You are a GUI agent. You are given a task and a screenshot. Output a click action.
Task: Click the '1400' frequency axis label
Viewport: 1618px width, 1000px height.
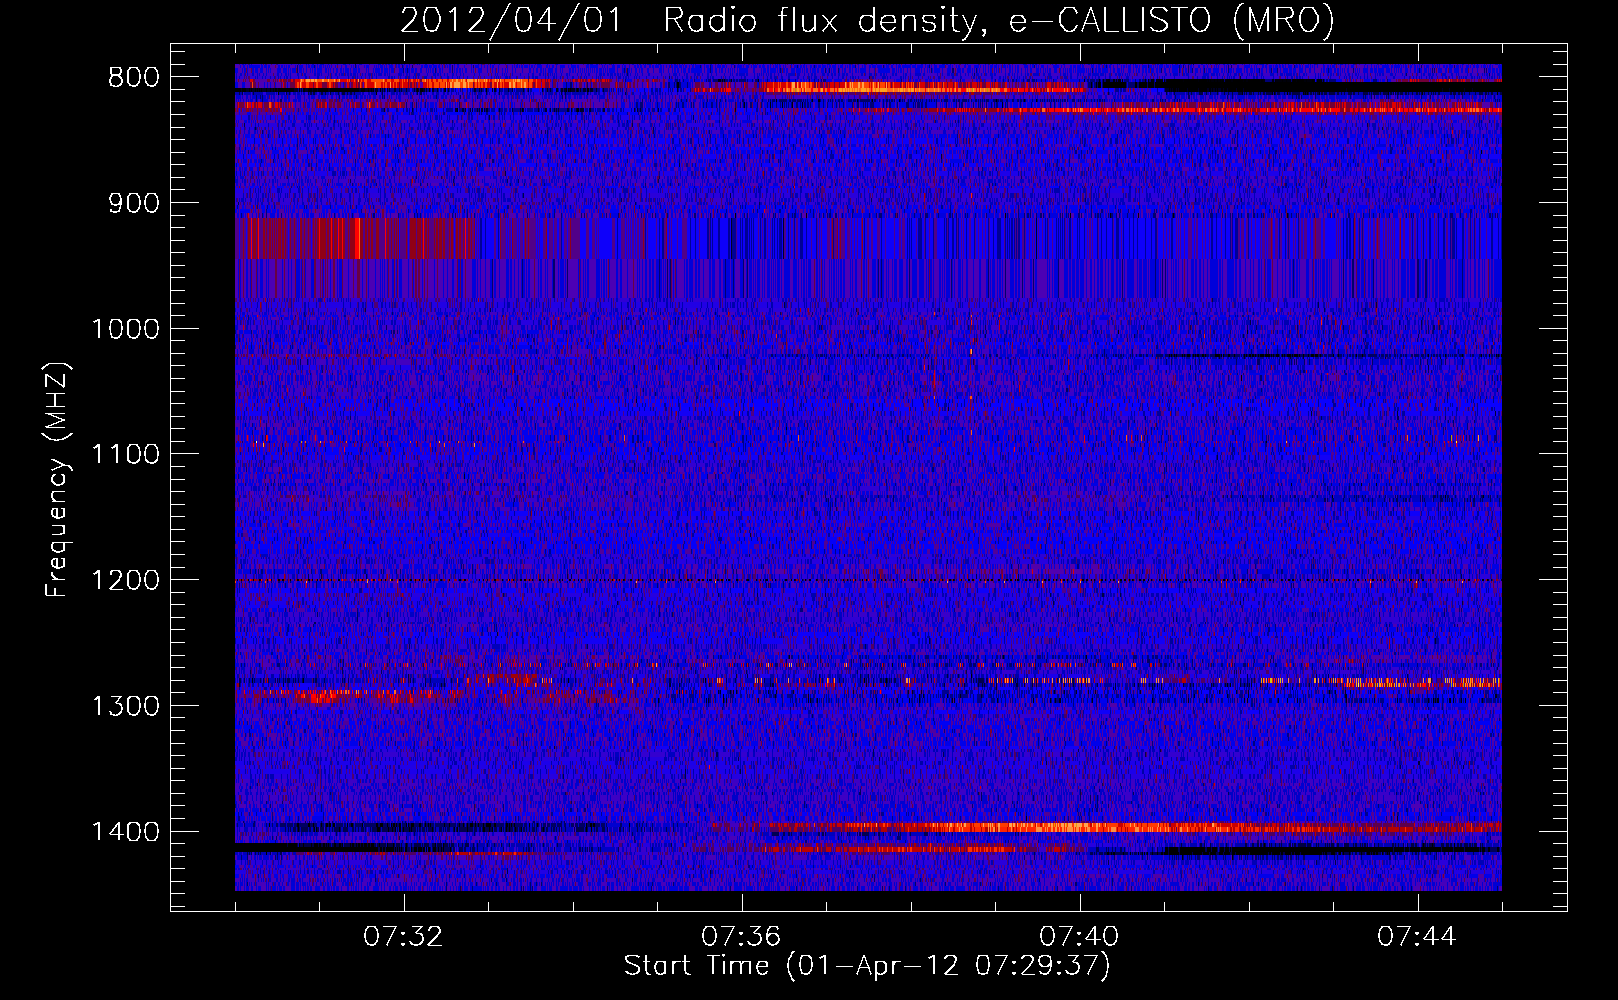click(125, 832)
